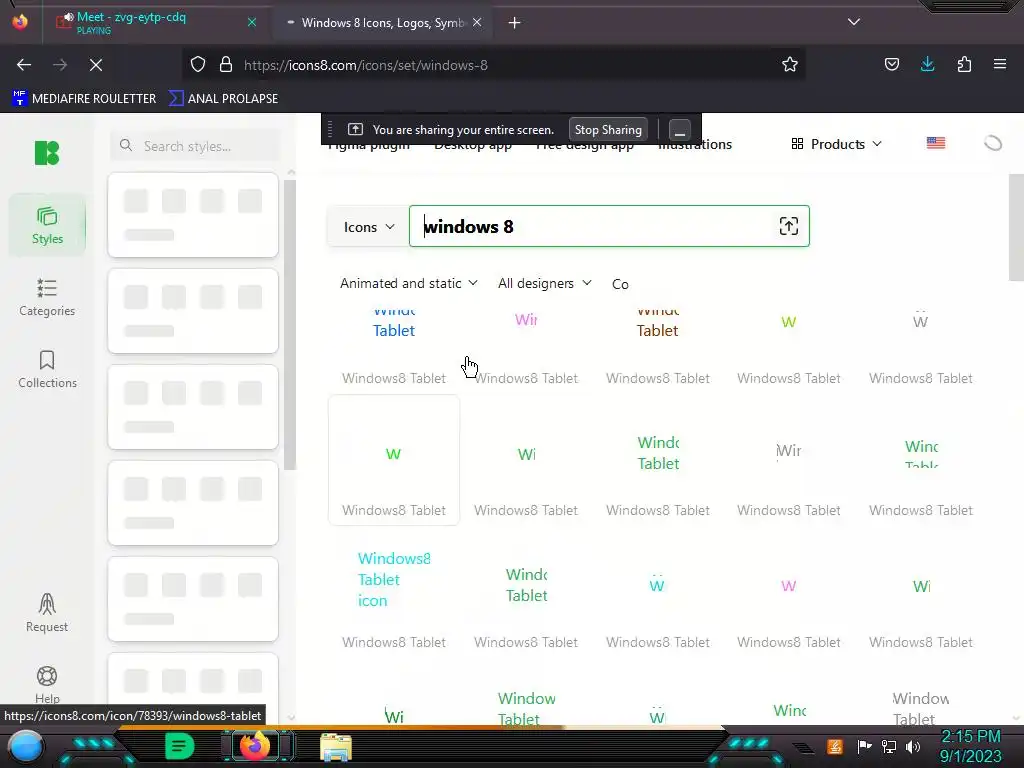
Task: Open the green notes app on taskbar
Action: pos(180,746)
